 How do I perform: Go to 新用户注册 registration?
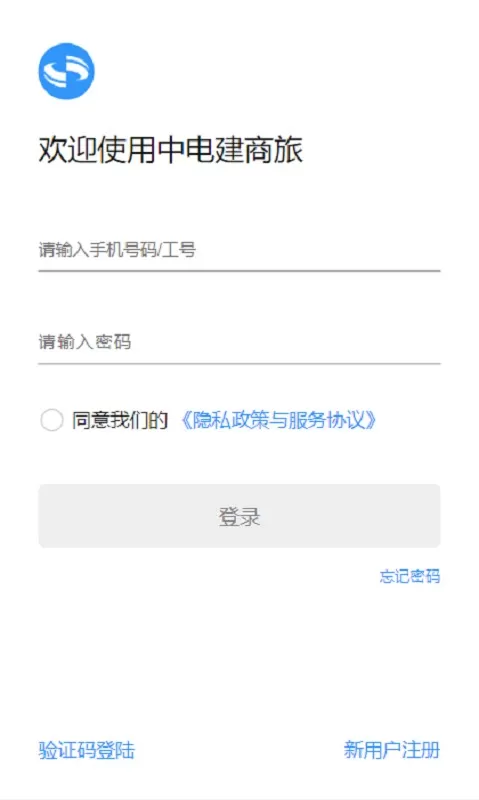click(x=392, y=750)
